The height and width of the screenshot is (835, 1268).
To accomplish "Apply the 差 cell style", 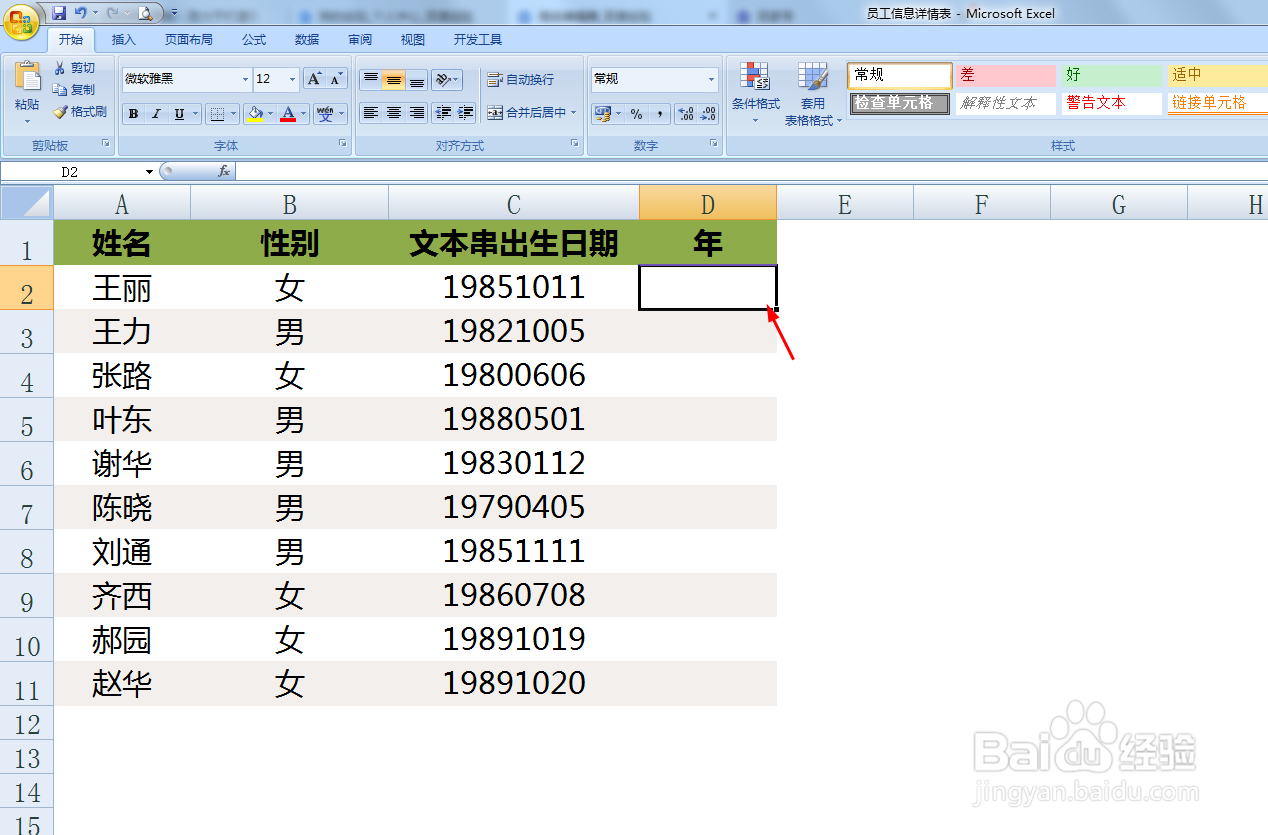I will click(x=1005, y=75).
